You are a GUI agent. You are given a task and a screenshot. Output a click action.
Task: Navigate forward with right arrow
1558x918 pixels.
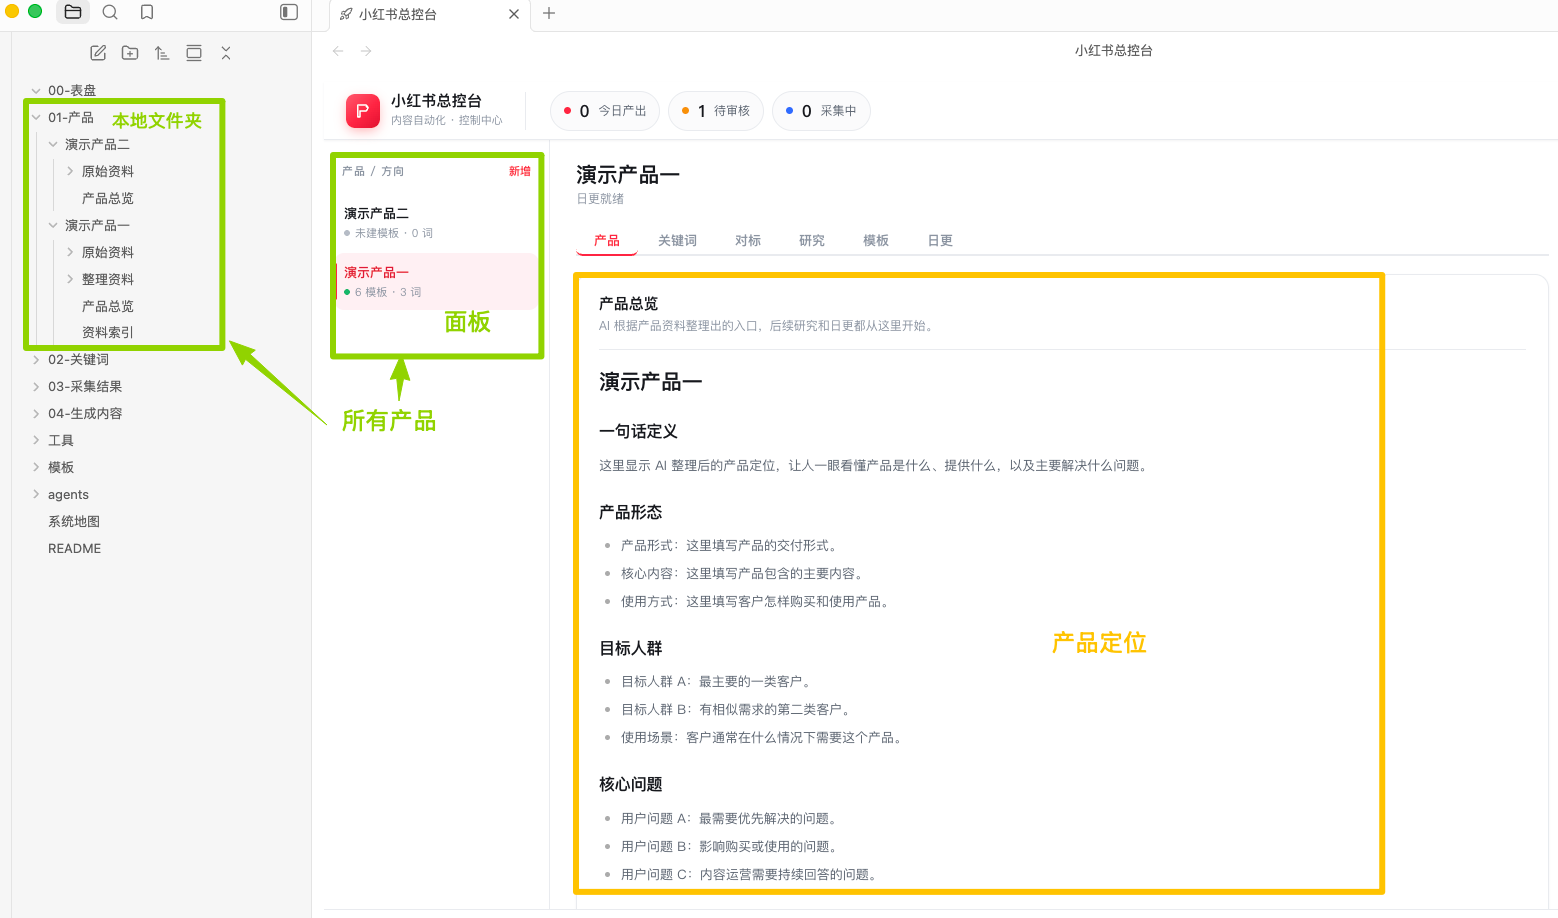click(x=366, y=51)
